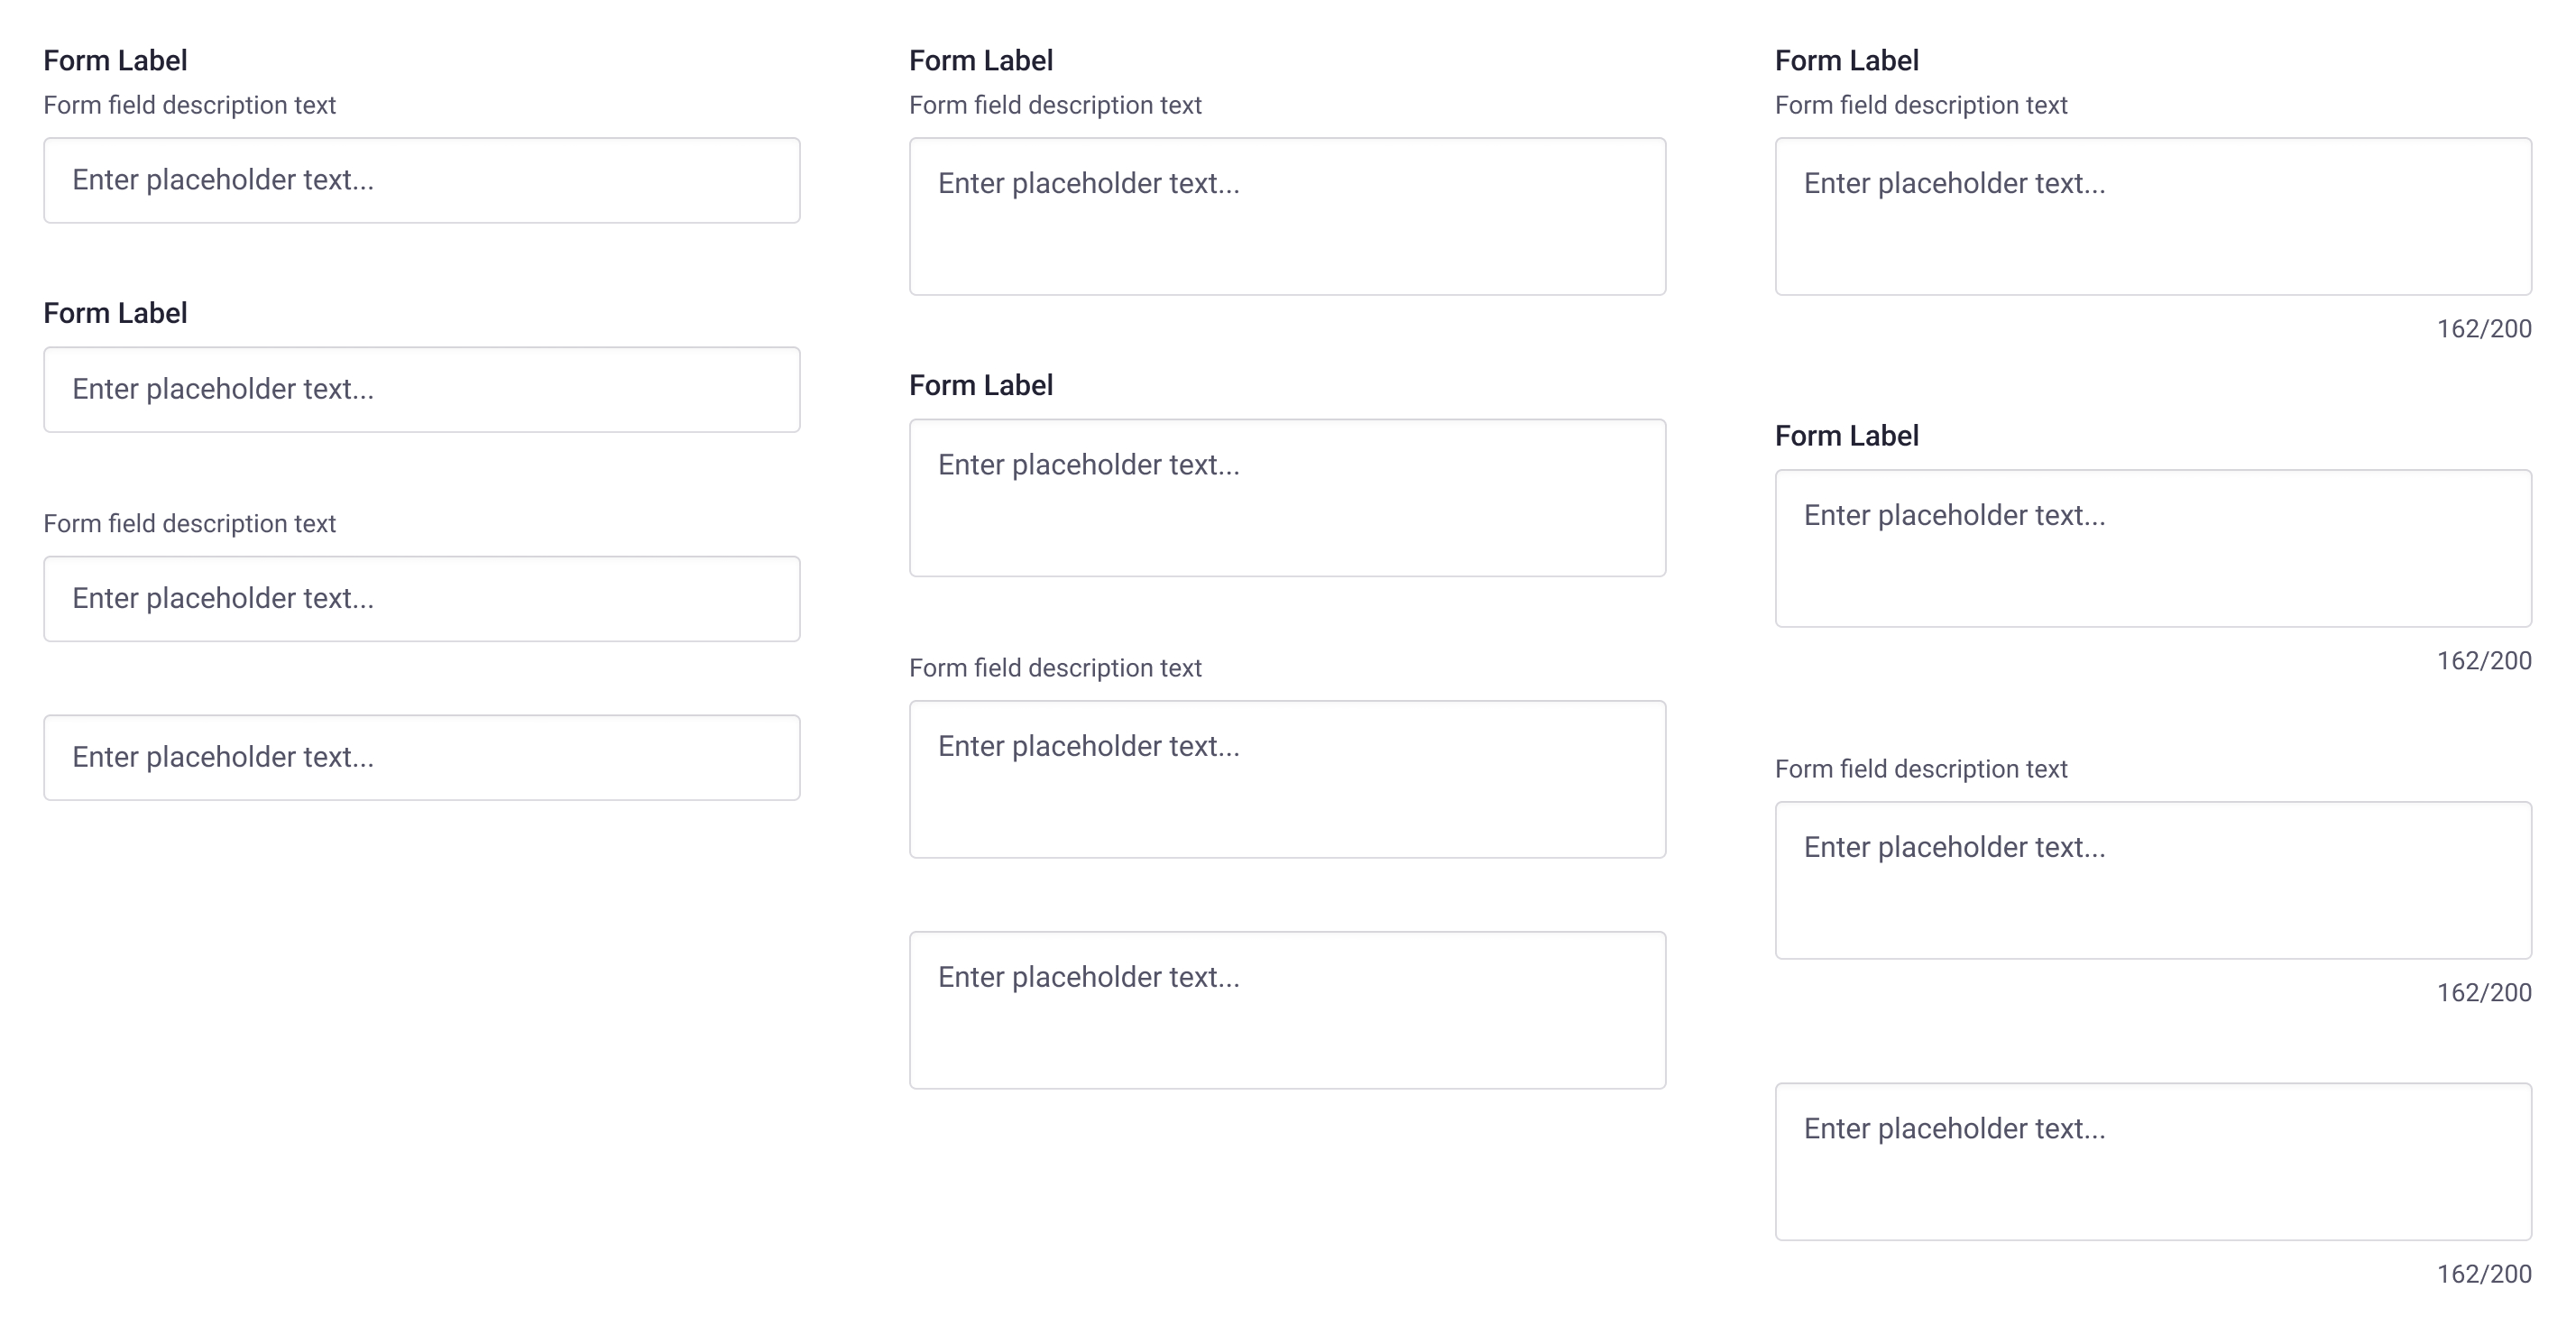This screenshot has height=1335, width=2576.
Task: Click description text above description-only counterless textarea
Action: pos(1055,667)
